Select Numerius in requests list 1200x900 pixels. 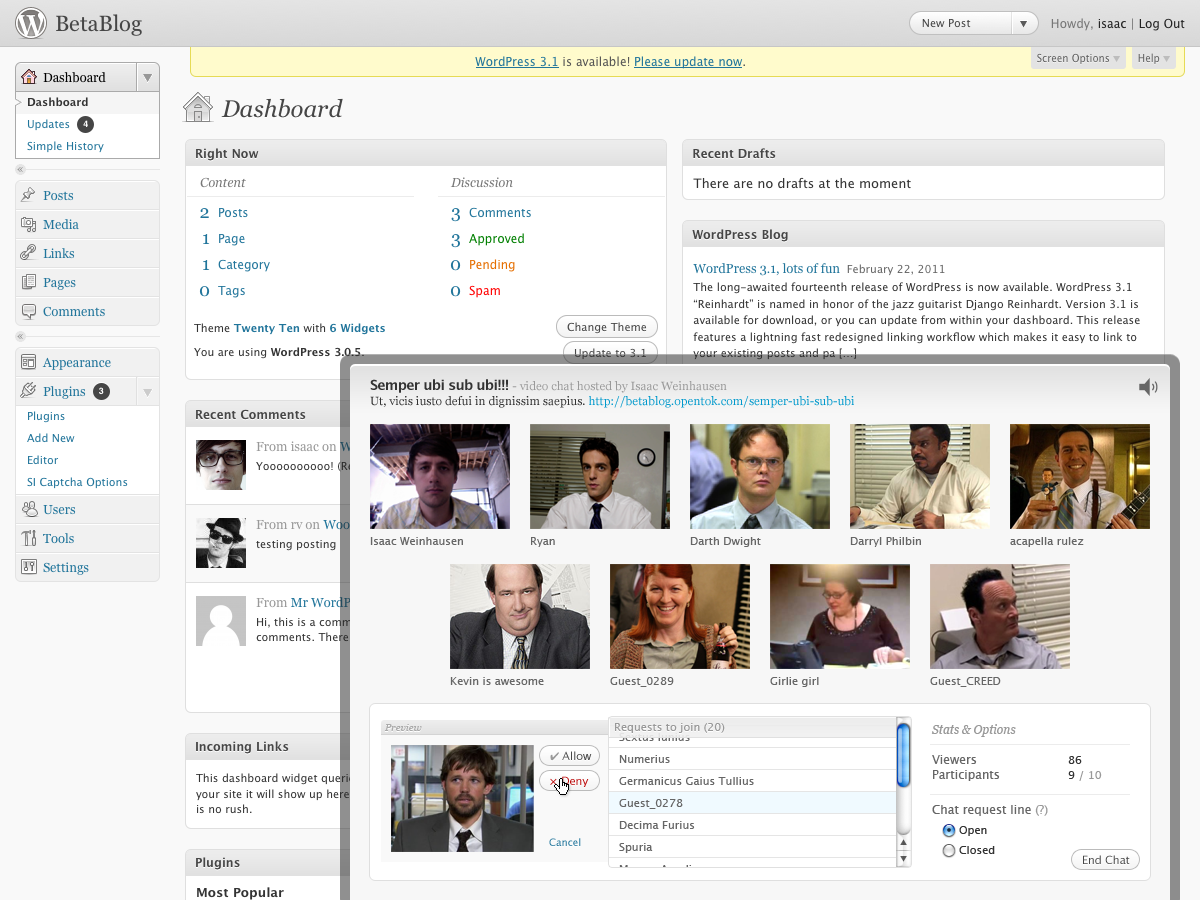click(752, 759)
